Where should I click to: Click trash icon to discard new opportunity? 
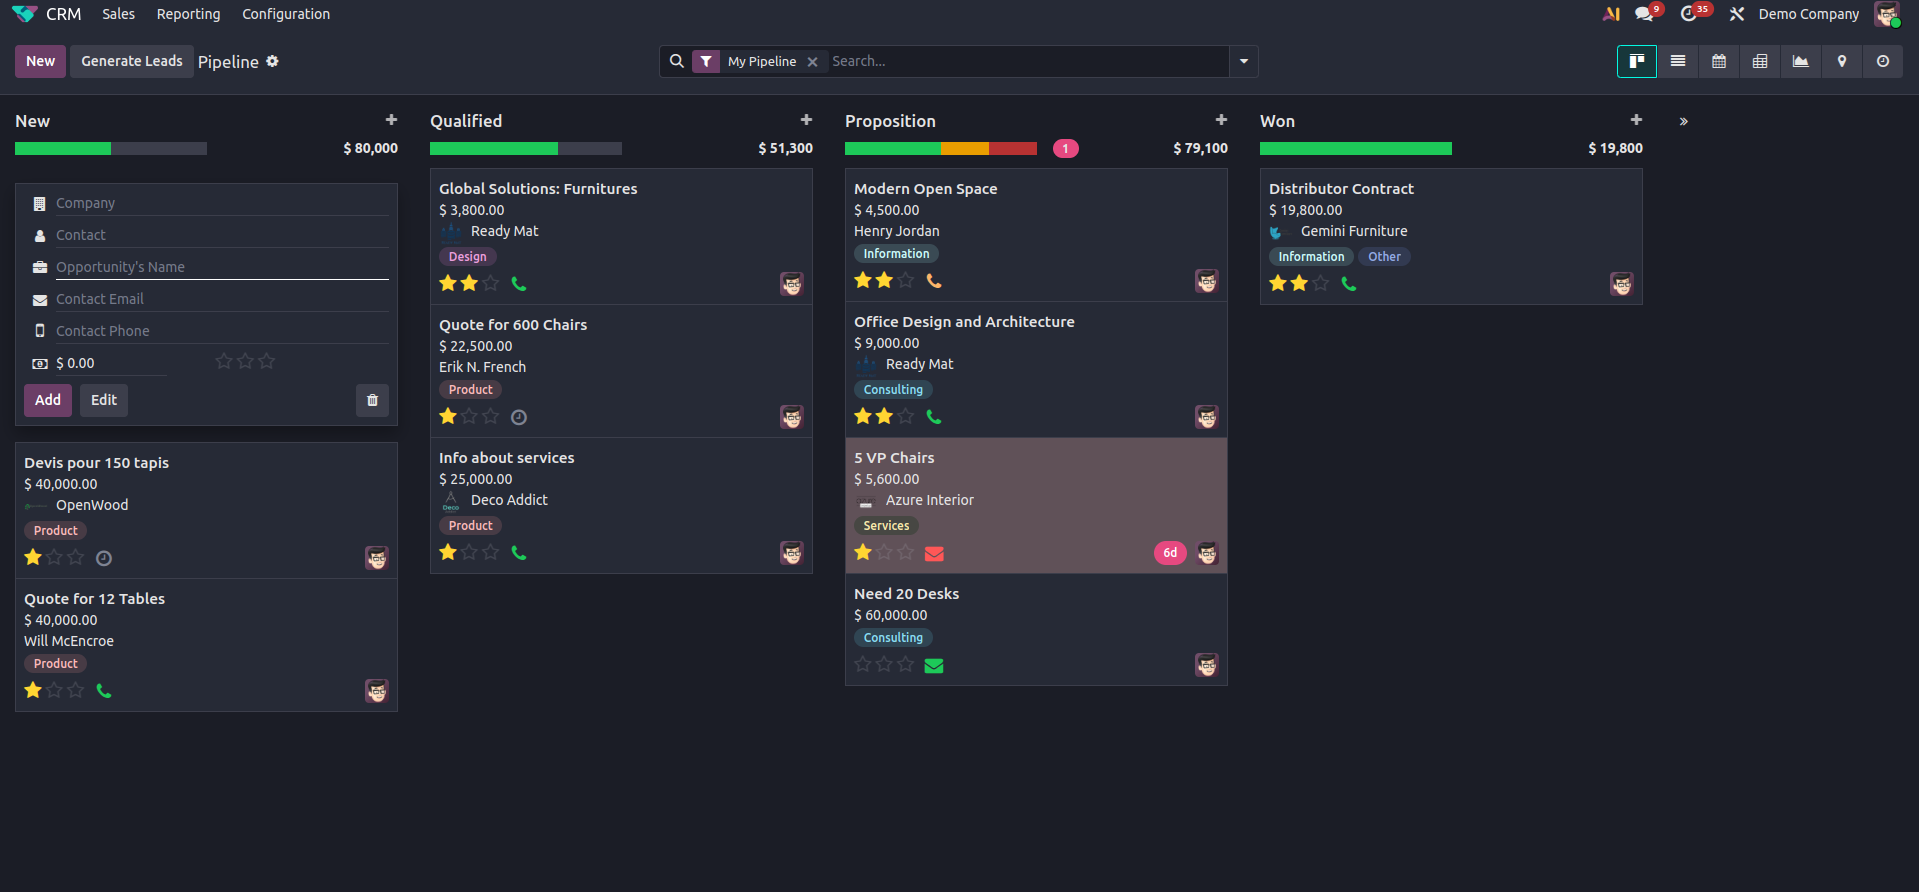[372, 400]
